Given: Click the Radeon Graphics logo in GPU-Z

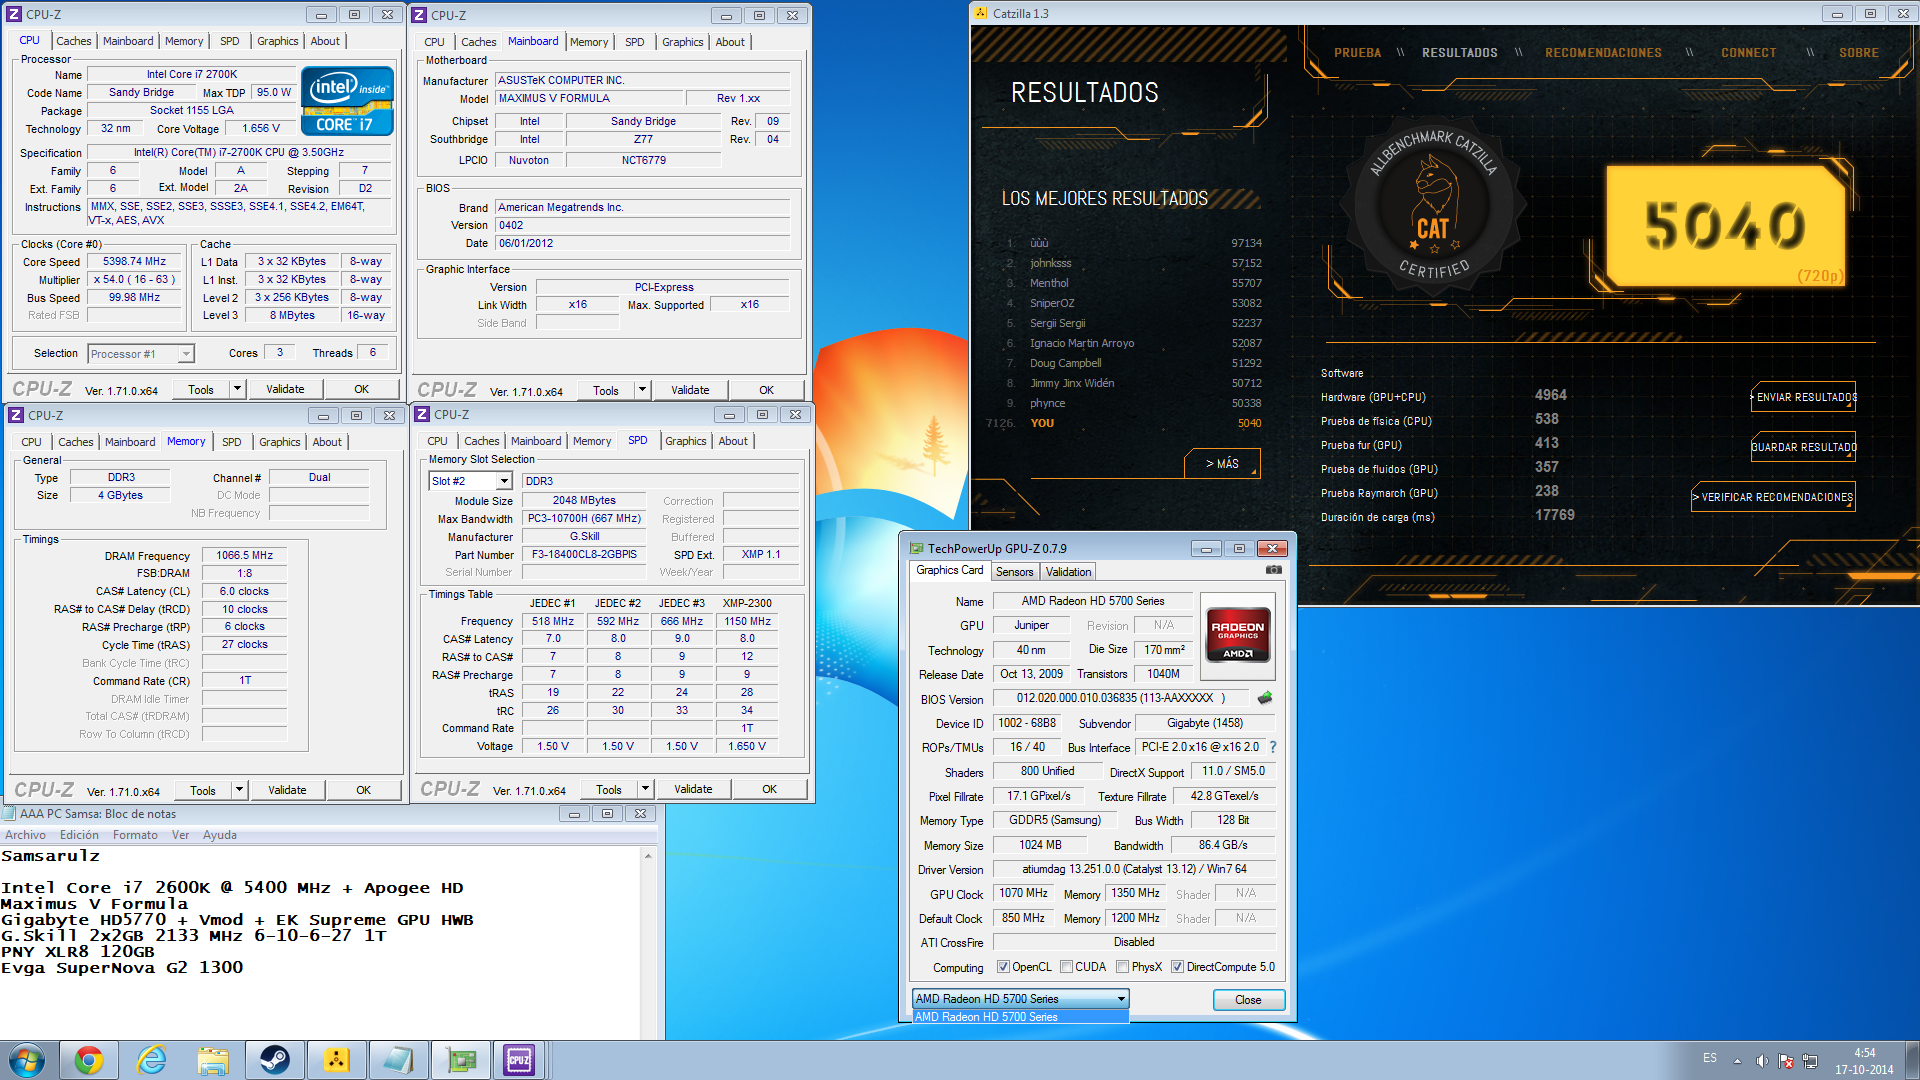Looking at the screenshot, I should (1238, 635).
